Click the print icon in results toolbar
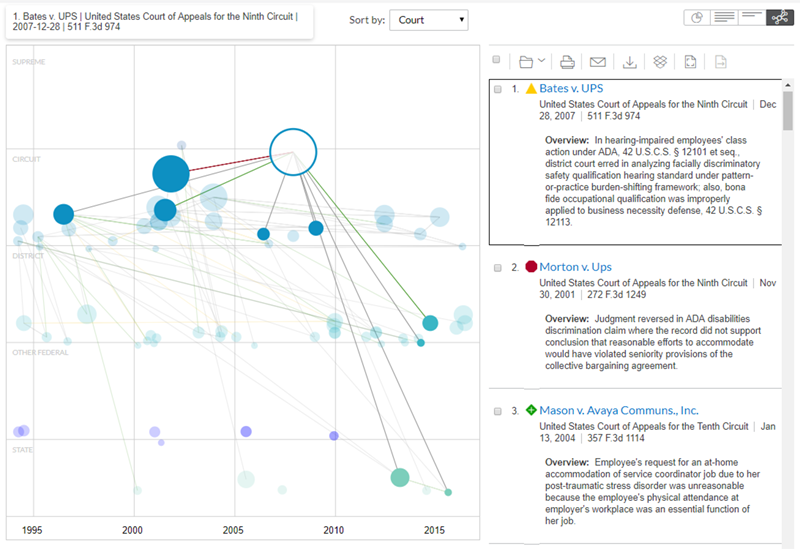The height and width of the screenshot is (549, 800). coord(567,62)
